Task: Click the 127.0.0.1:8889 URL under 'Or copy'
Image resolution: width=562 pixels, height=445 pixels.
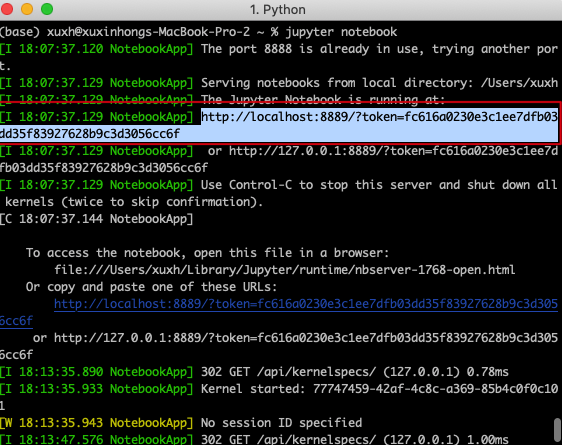Action: [x=306, y=338]
